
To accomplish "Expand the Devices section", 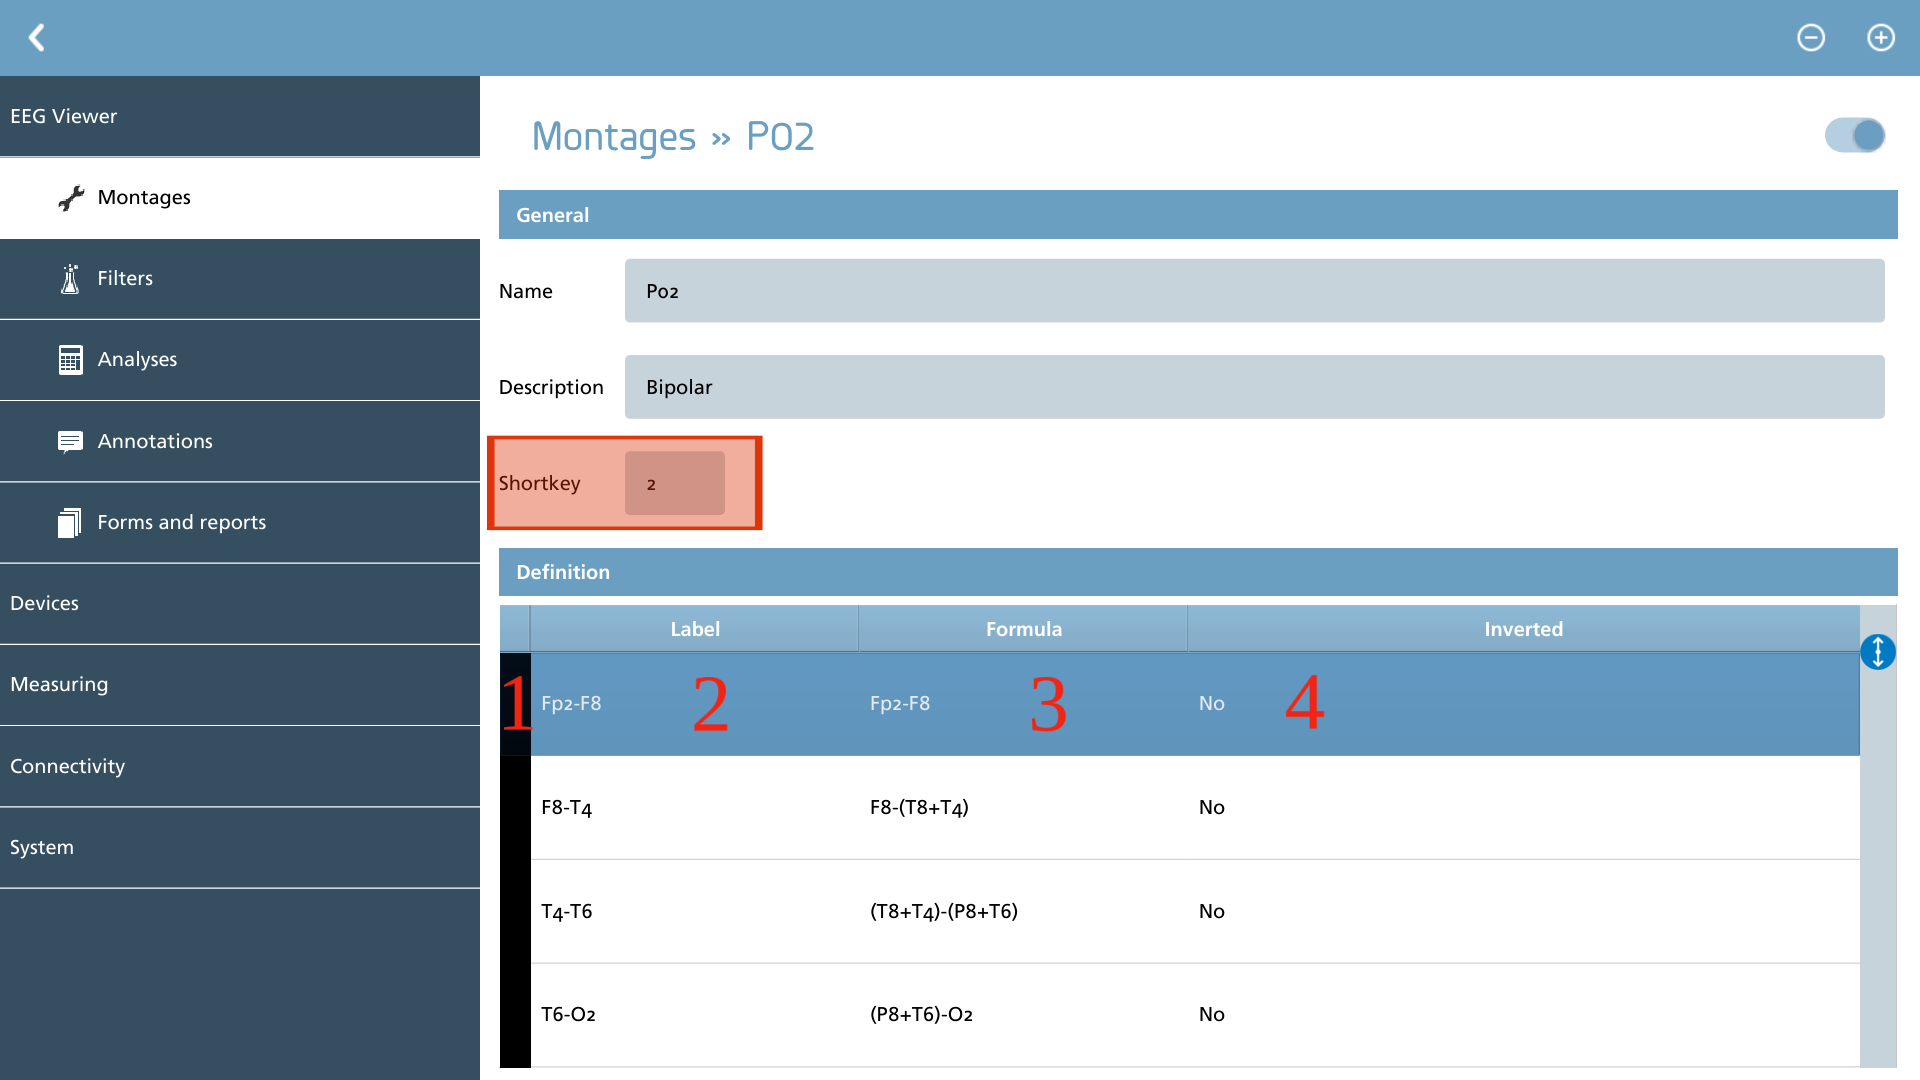I will coord(240,604).
